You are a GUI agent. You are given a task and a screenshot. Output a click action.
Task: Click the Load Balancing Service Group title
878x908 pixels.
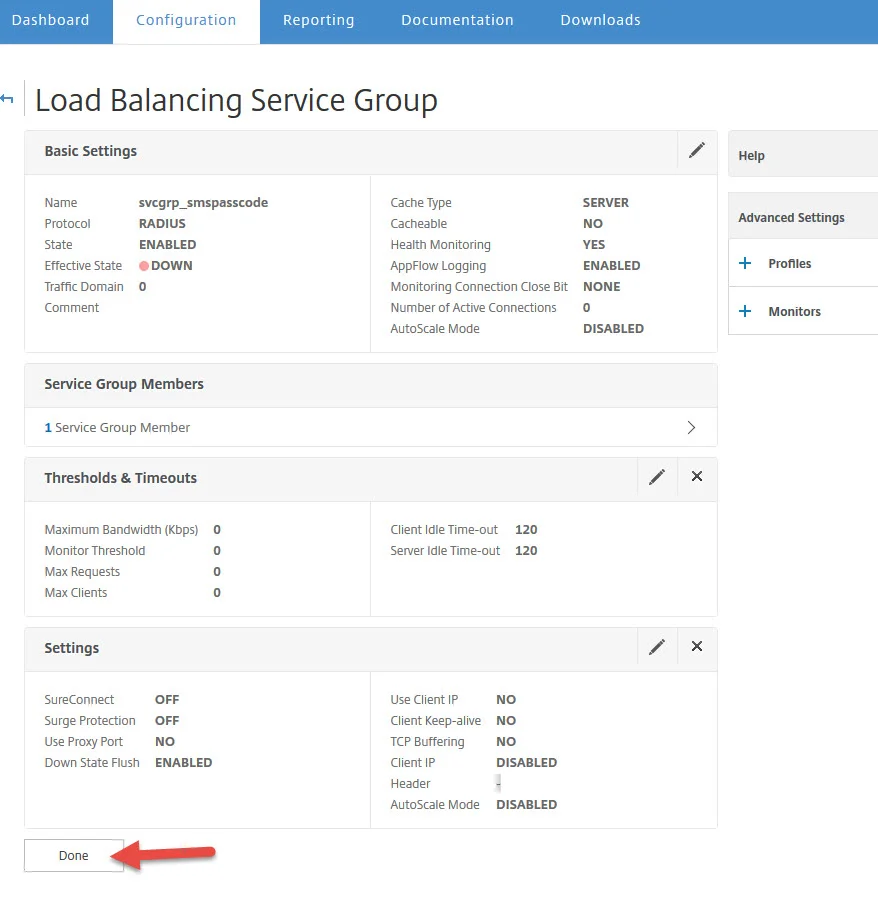pyautogui.click(x=236, y=101)
